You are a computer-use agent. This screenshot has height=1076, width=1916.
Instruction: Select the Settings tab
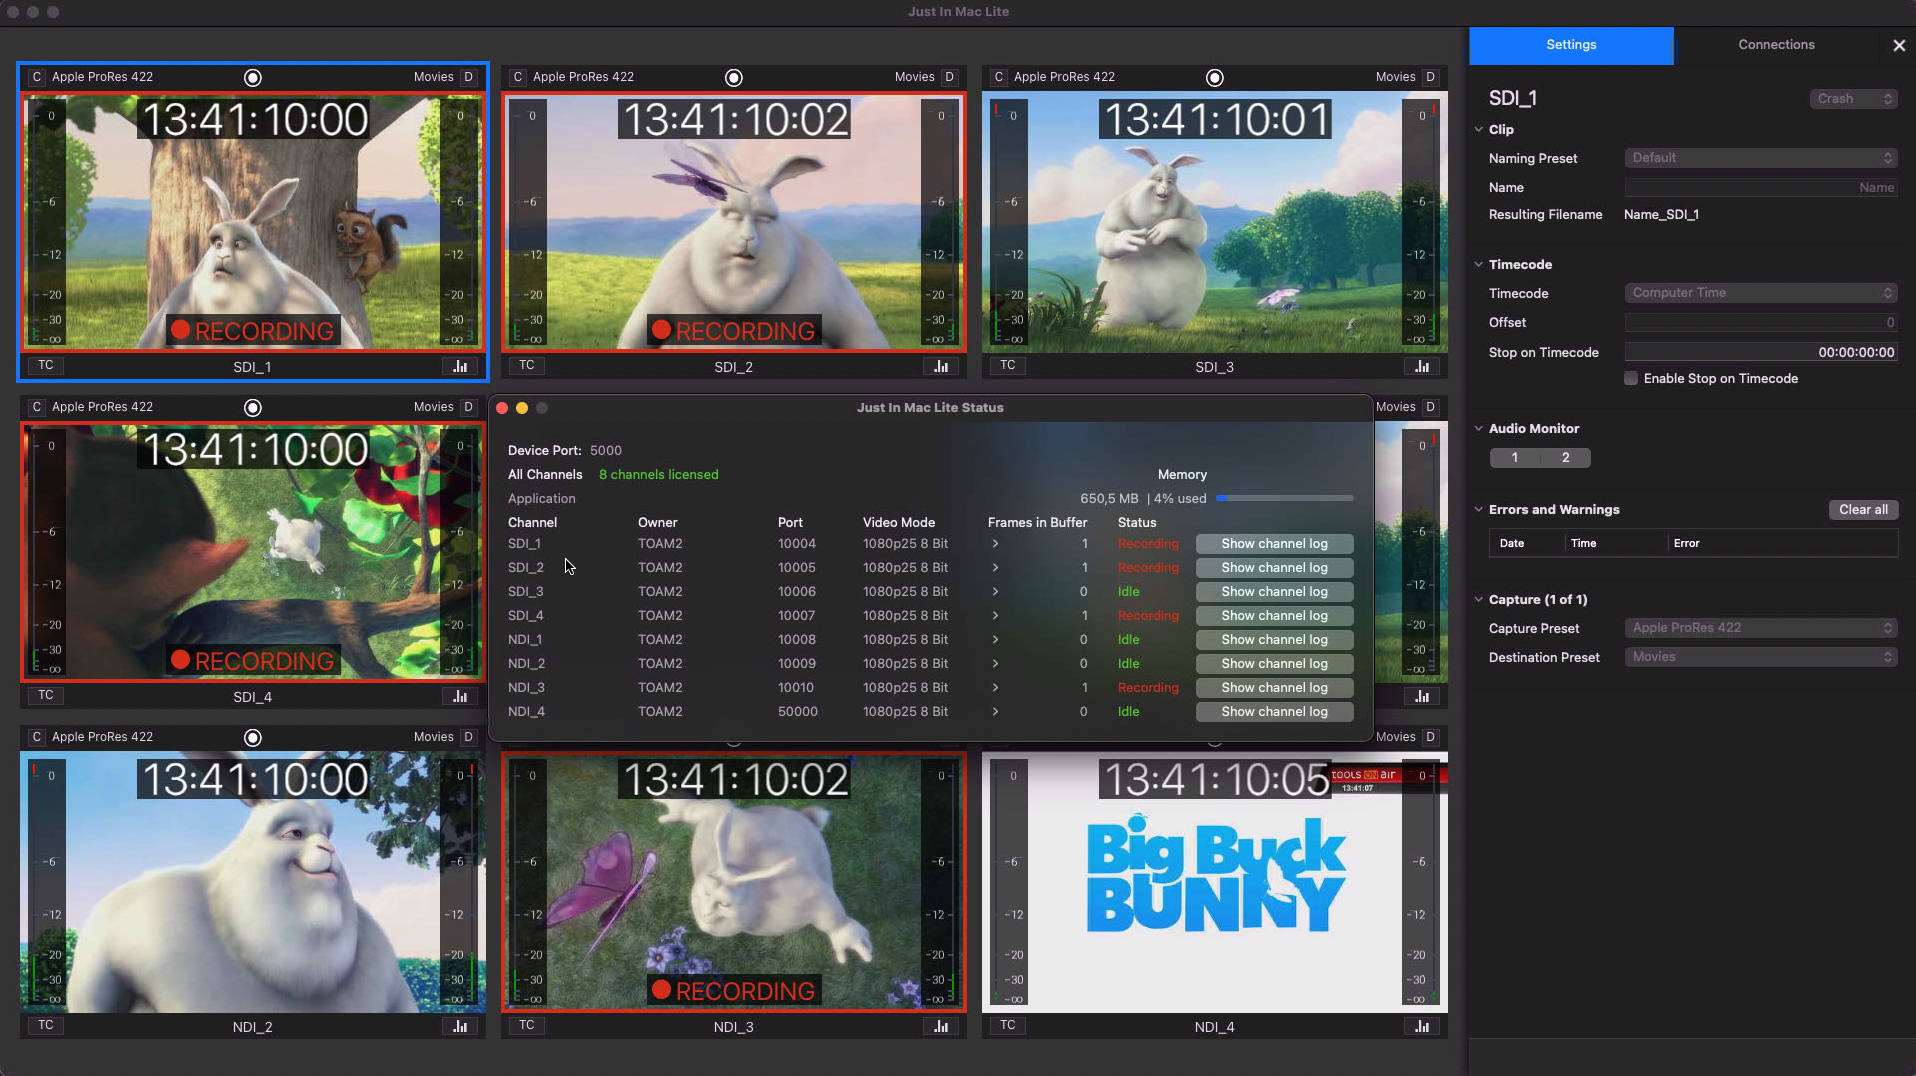click(1571, 45)
